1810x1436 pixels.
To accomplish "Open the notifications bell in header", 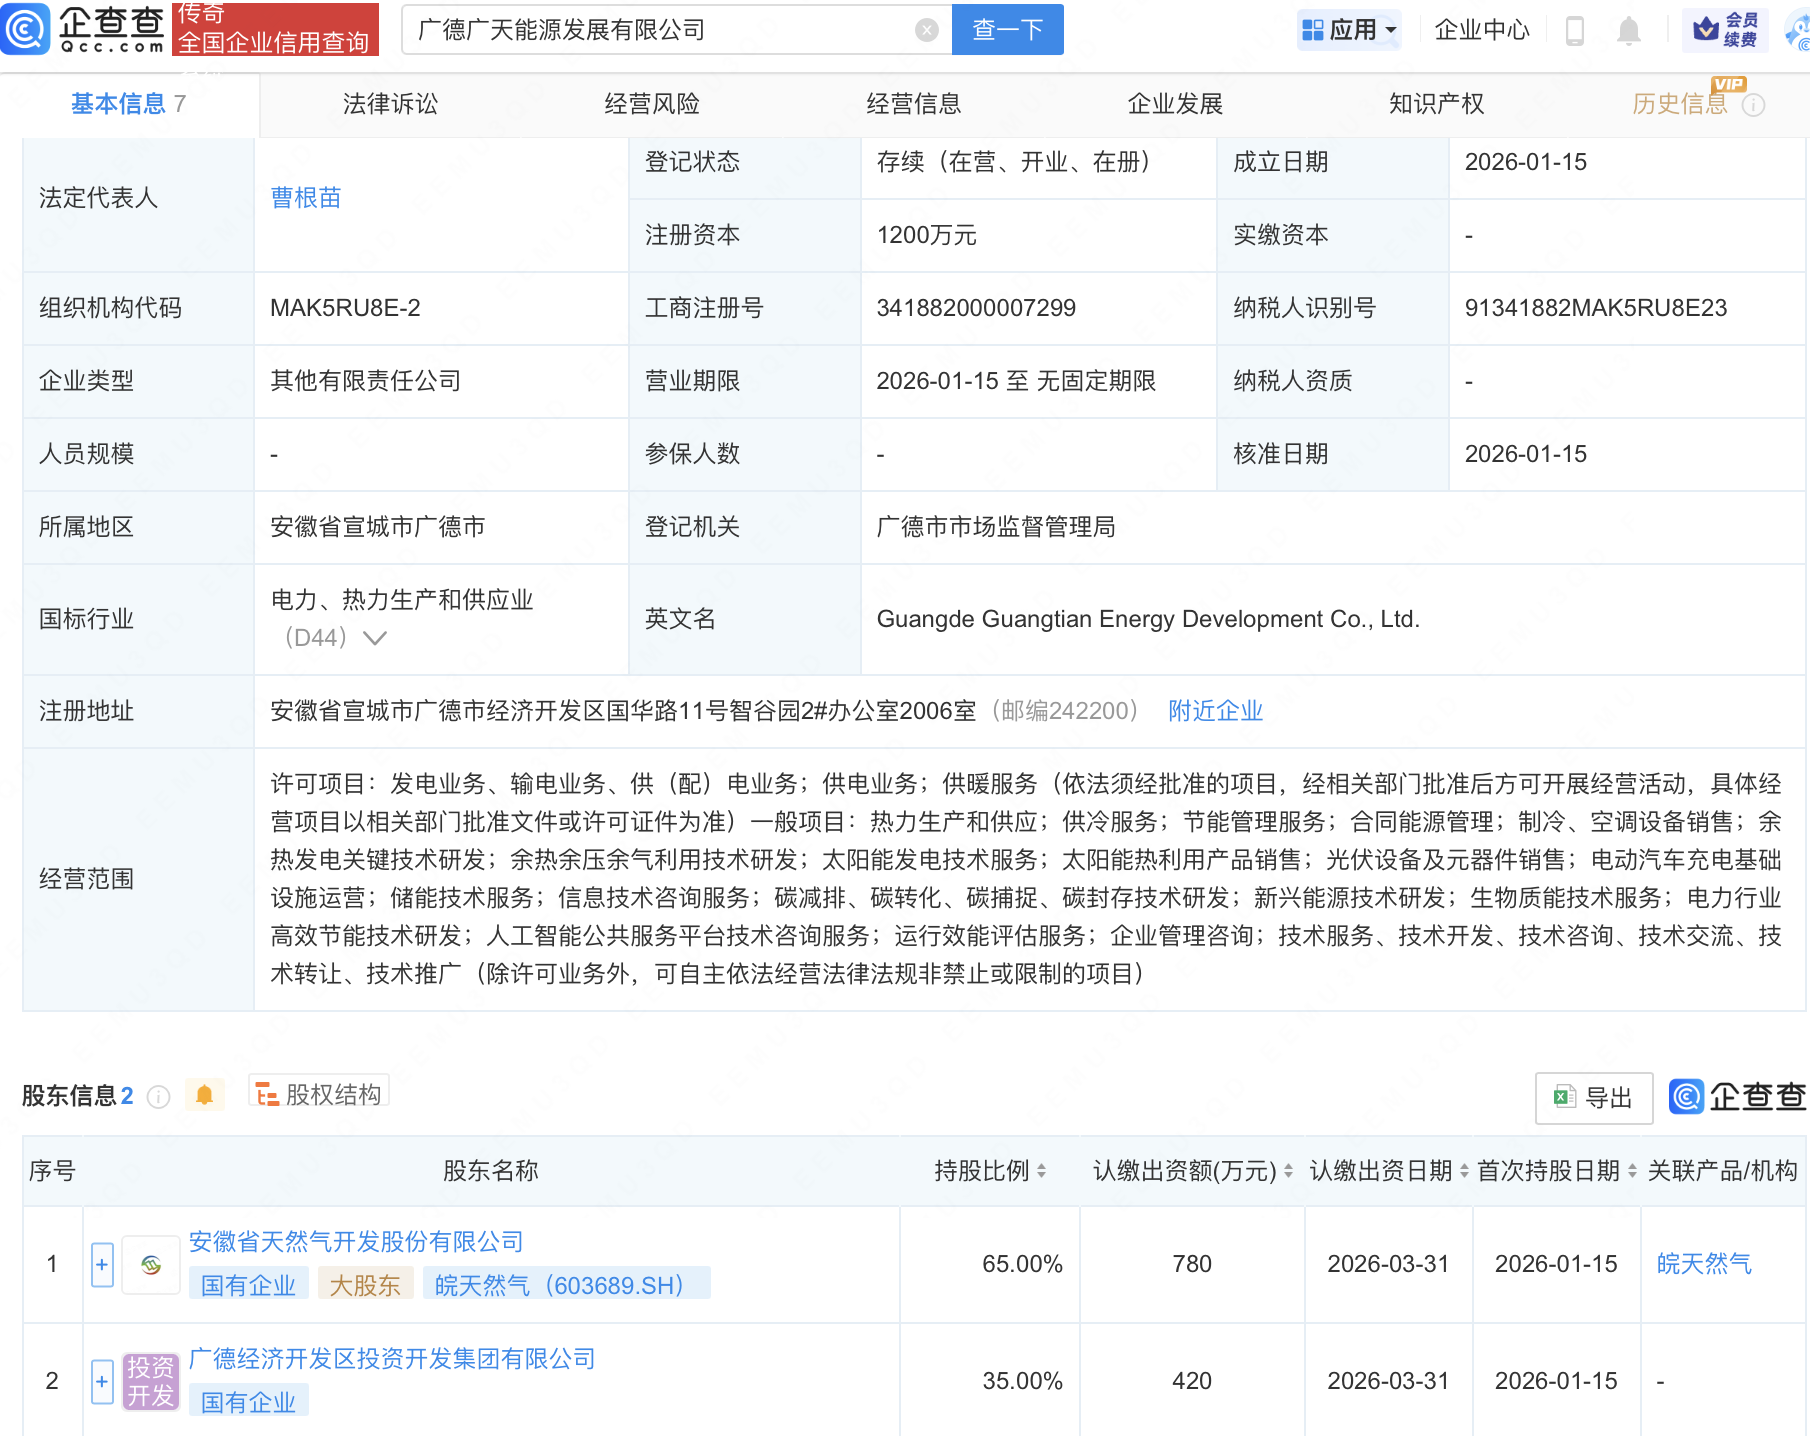I will pos(1628,31).
